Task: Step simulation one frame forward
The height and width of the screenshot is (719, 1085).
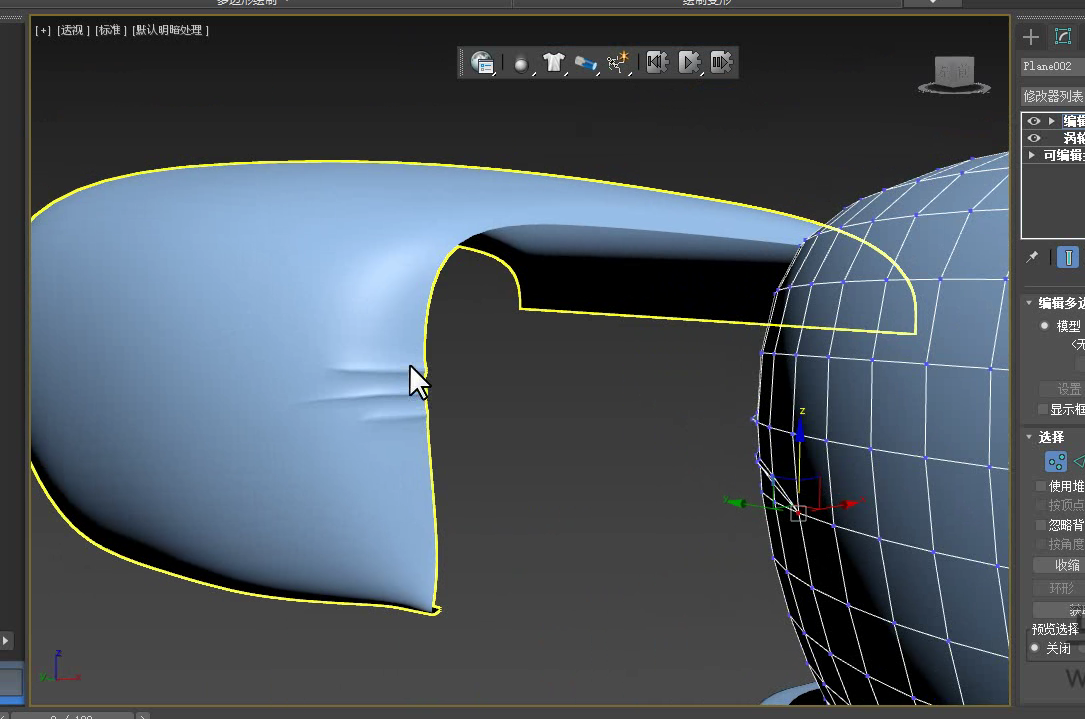Action: coord(721,62)
